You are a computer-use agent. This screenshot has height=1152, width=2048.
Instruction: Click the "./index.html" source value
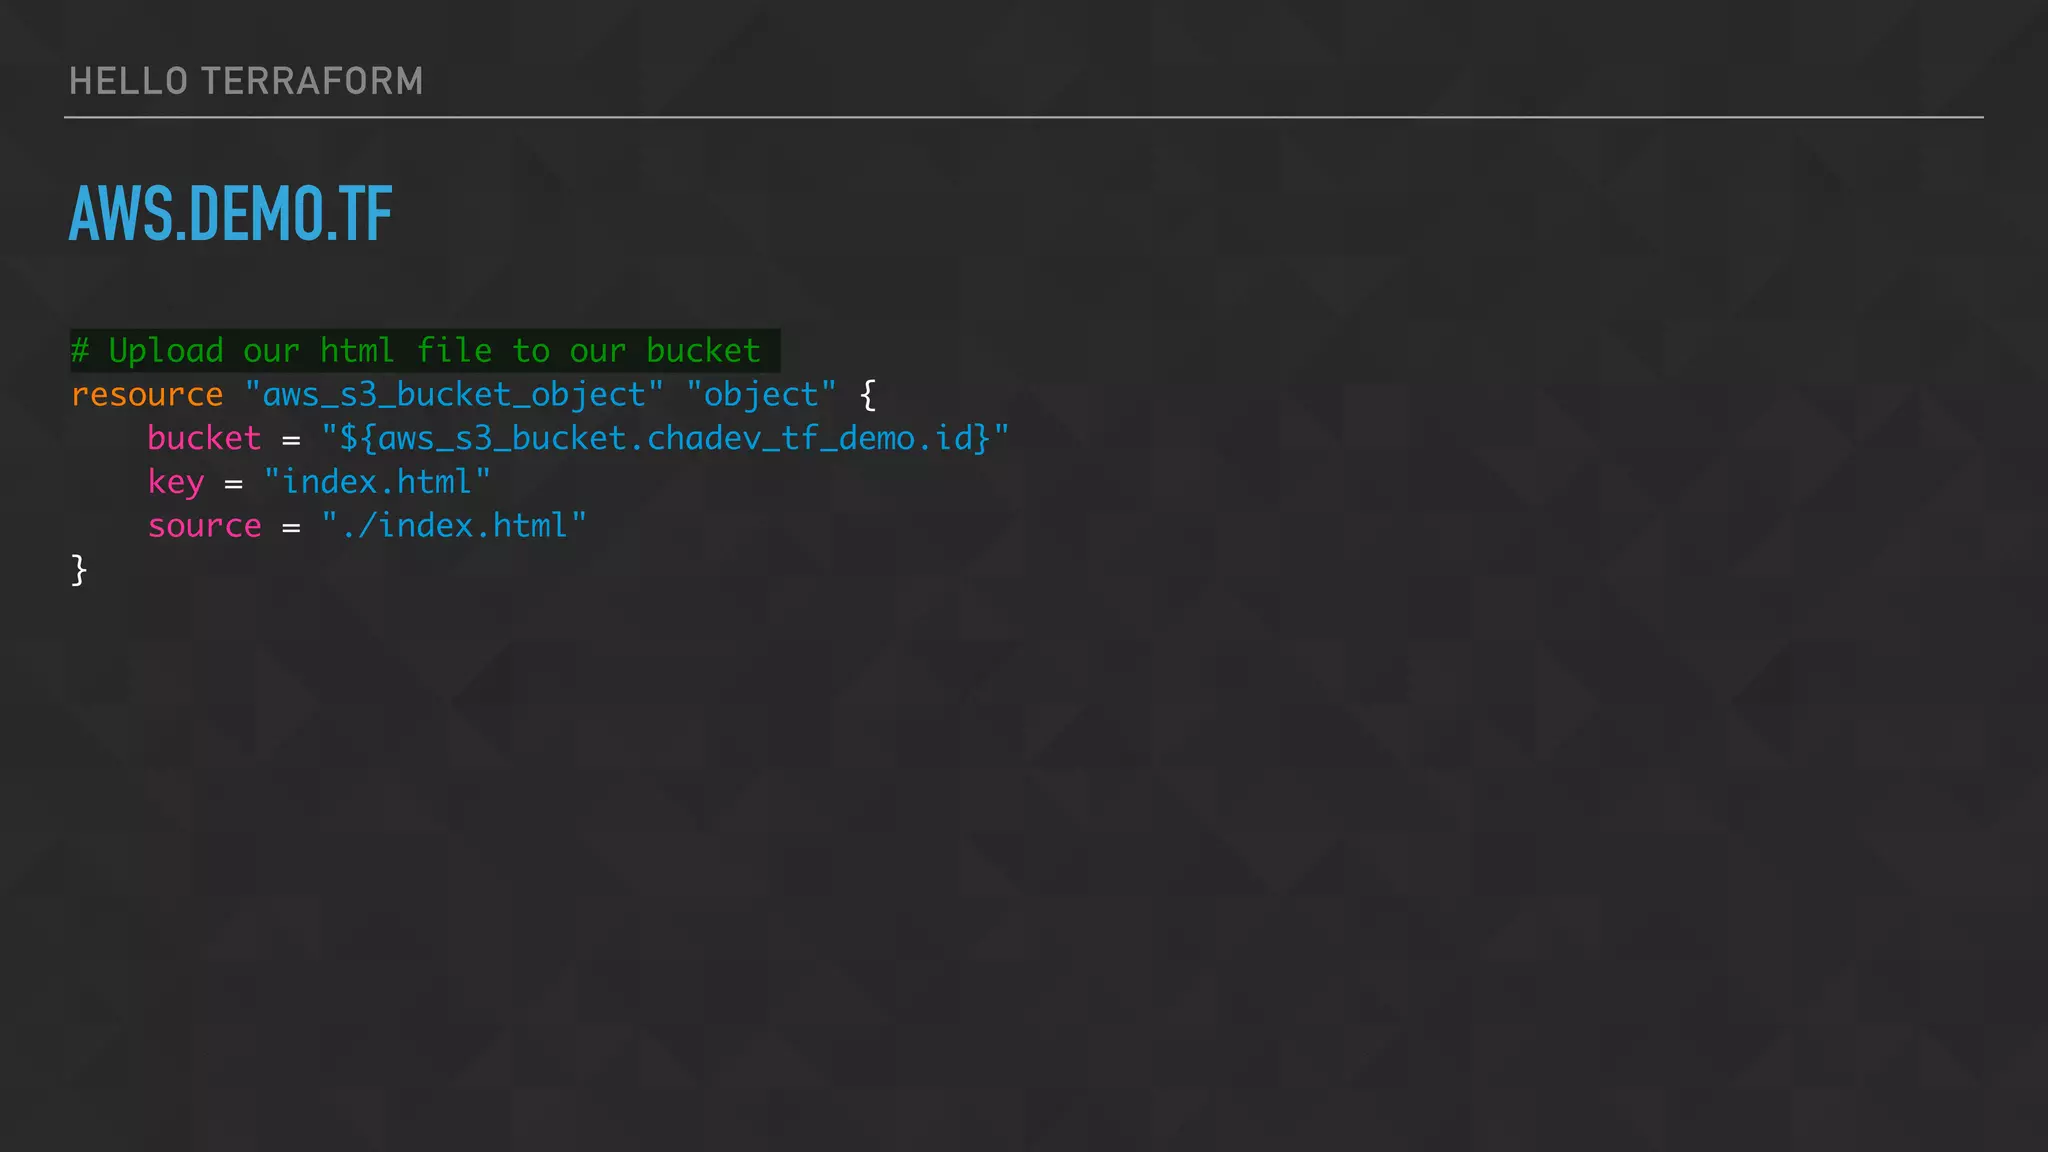click(454, 527)
